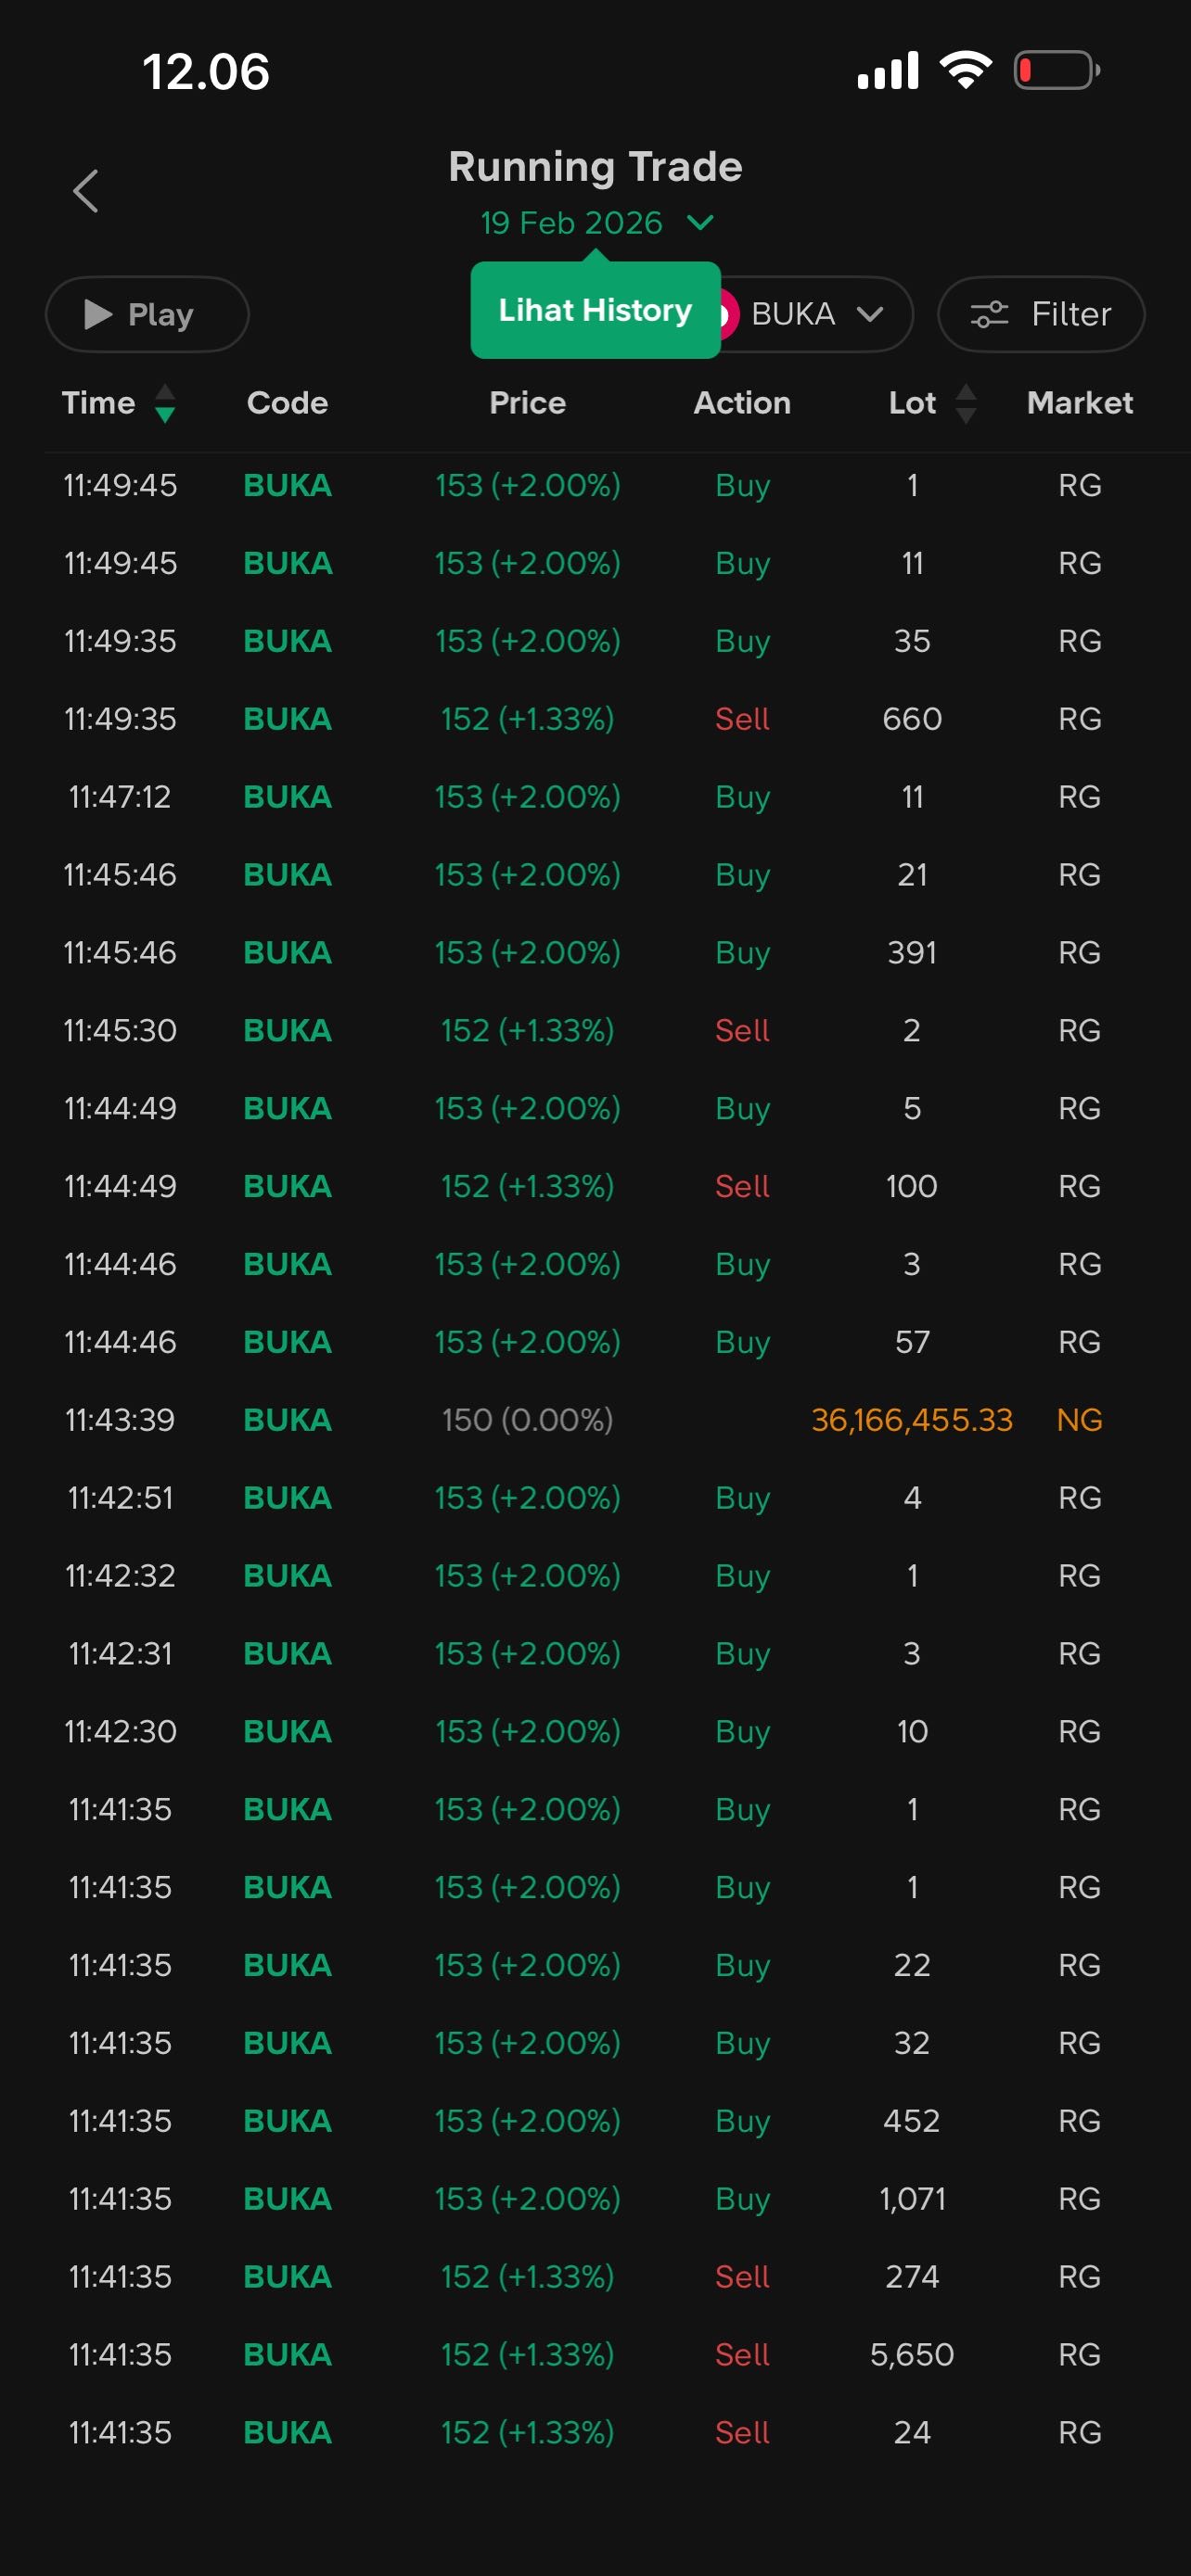The width and height of the screenshot is (1191, 2576).
Task: Tap the Lihat History tooltip
Action: pos(595,311)
